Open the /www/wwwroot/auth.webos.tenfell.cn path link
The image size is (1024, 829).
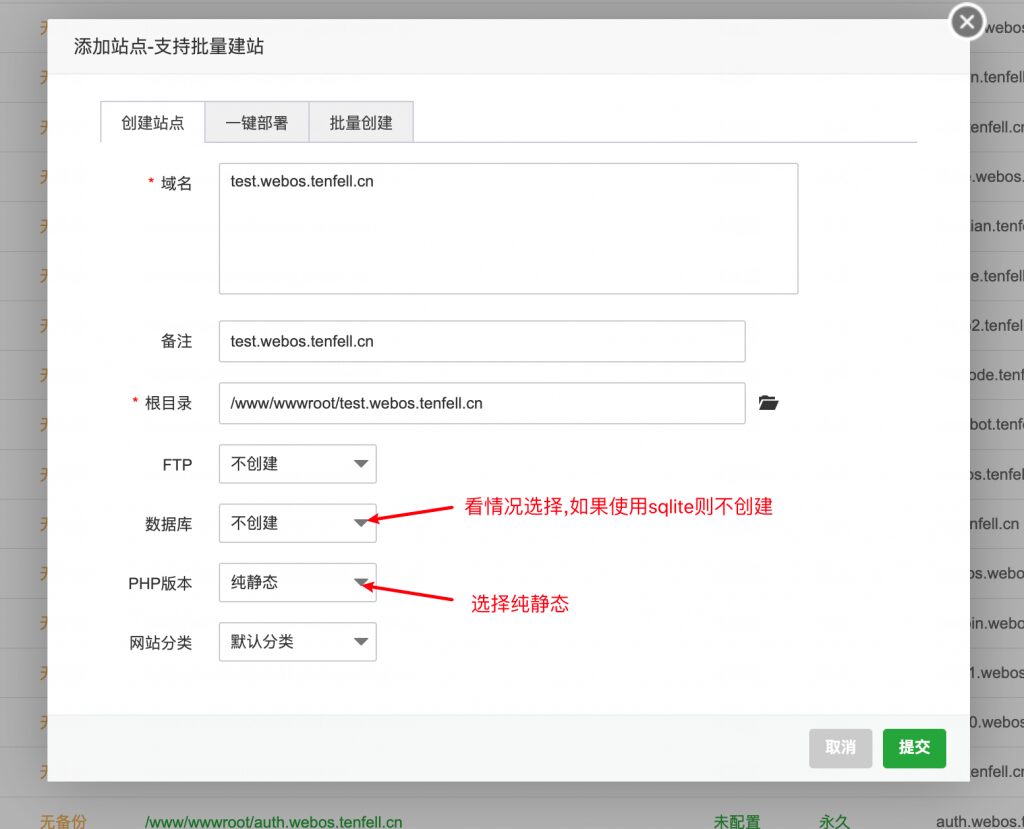tap(273, 820)
